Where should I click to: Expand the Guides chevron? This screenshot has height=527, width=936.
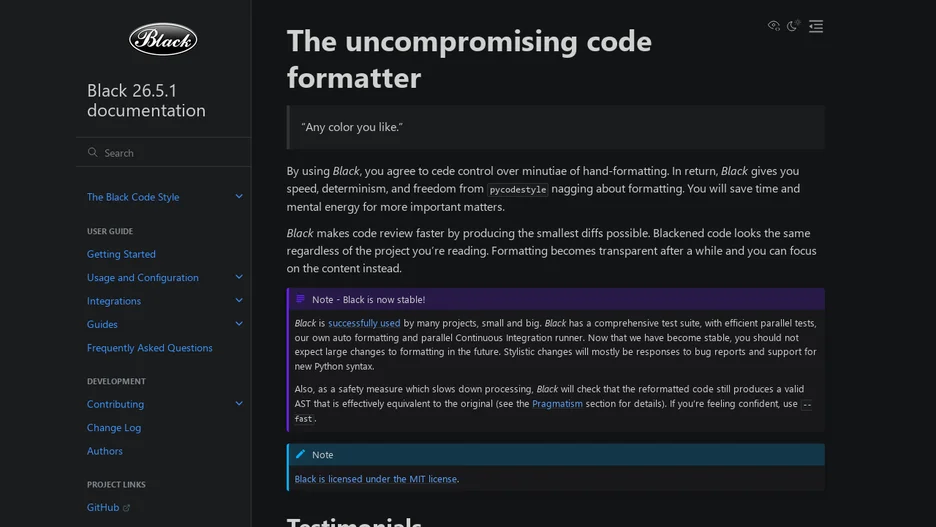click(x=239, y=323)
